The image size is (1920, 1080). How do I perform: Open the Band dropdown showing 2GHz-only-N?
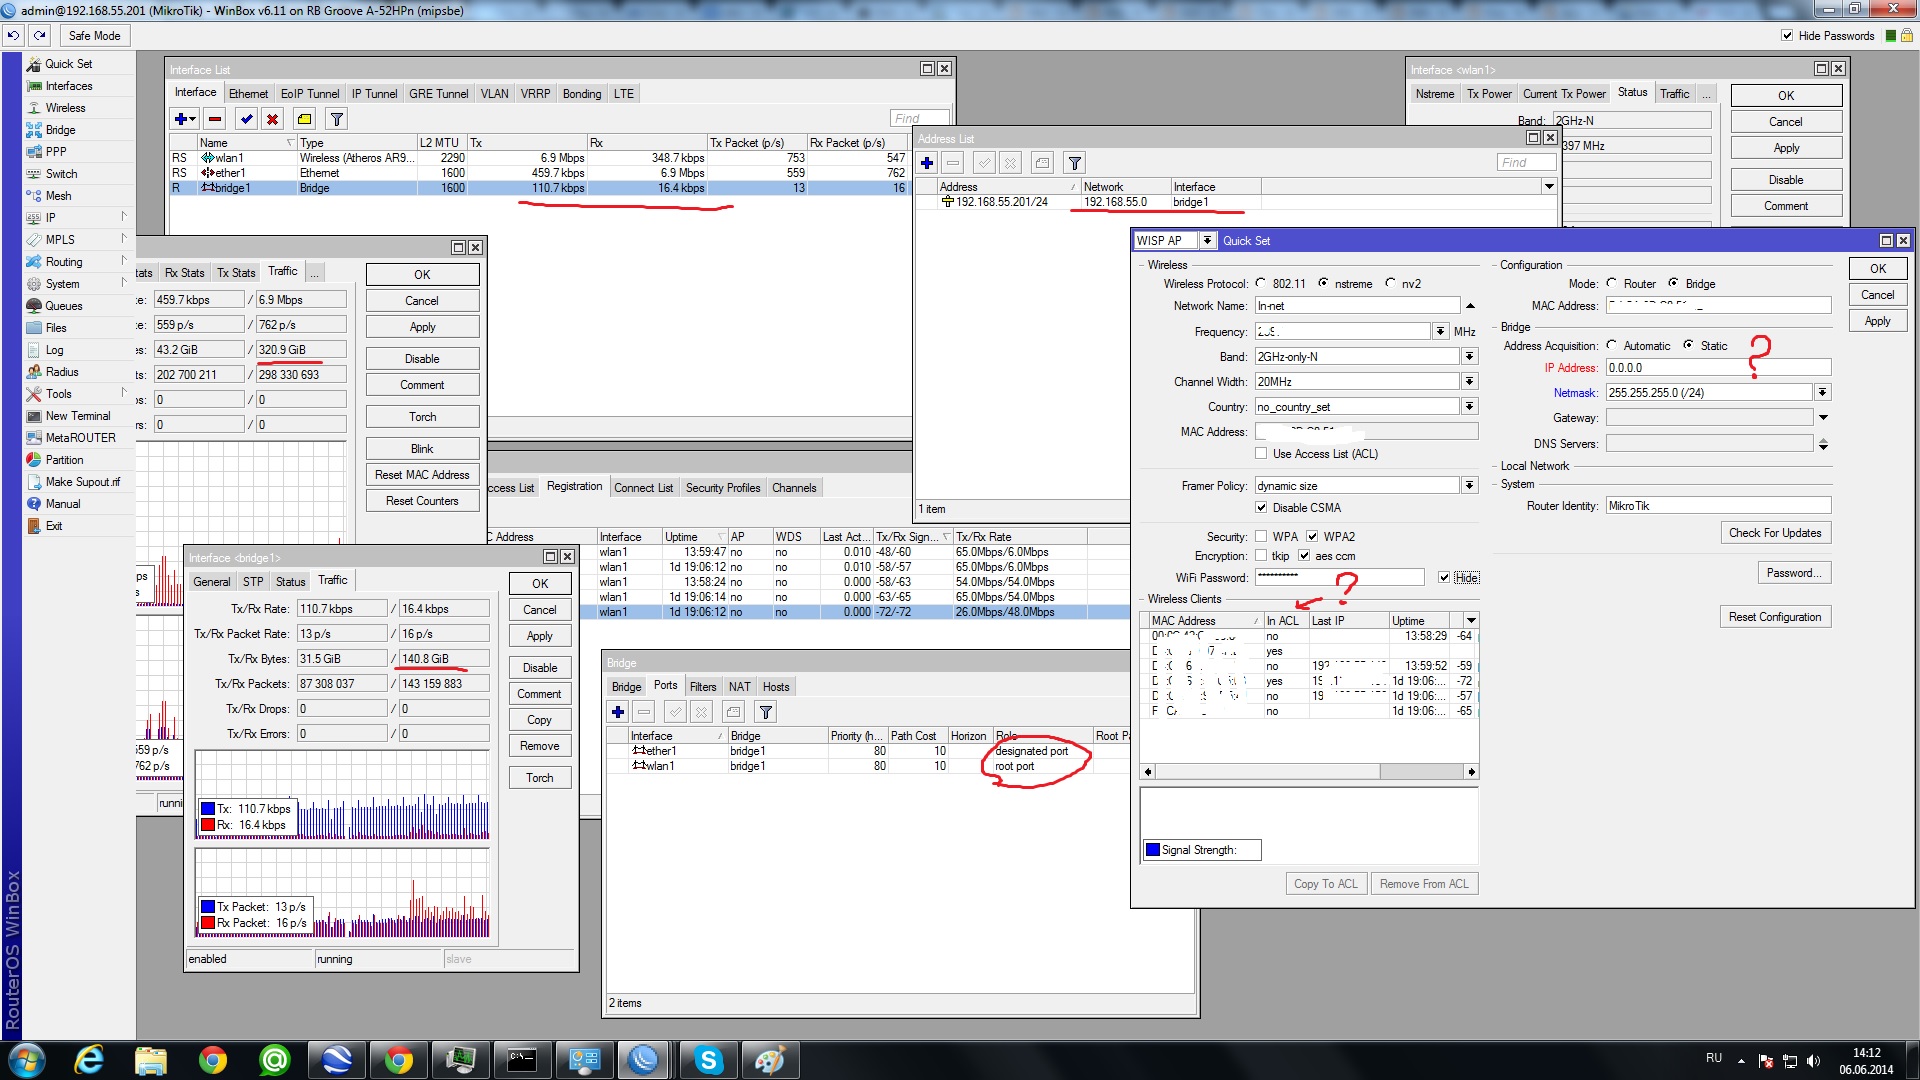(1469, 357)
